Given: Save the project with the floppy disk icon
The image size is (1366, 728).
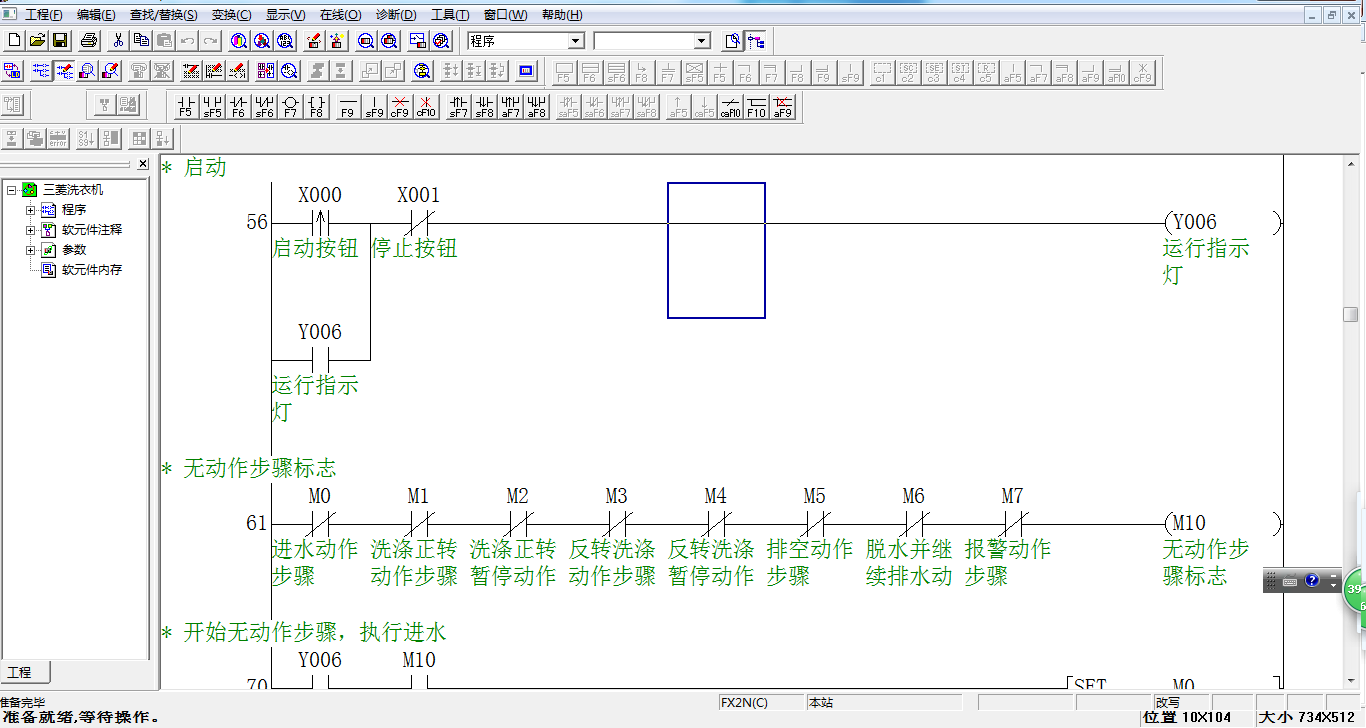Looking at the screenshot, I should [x=60, y=41].
